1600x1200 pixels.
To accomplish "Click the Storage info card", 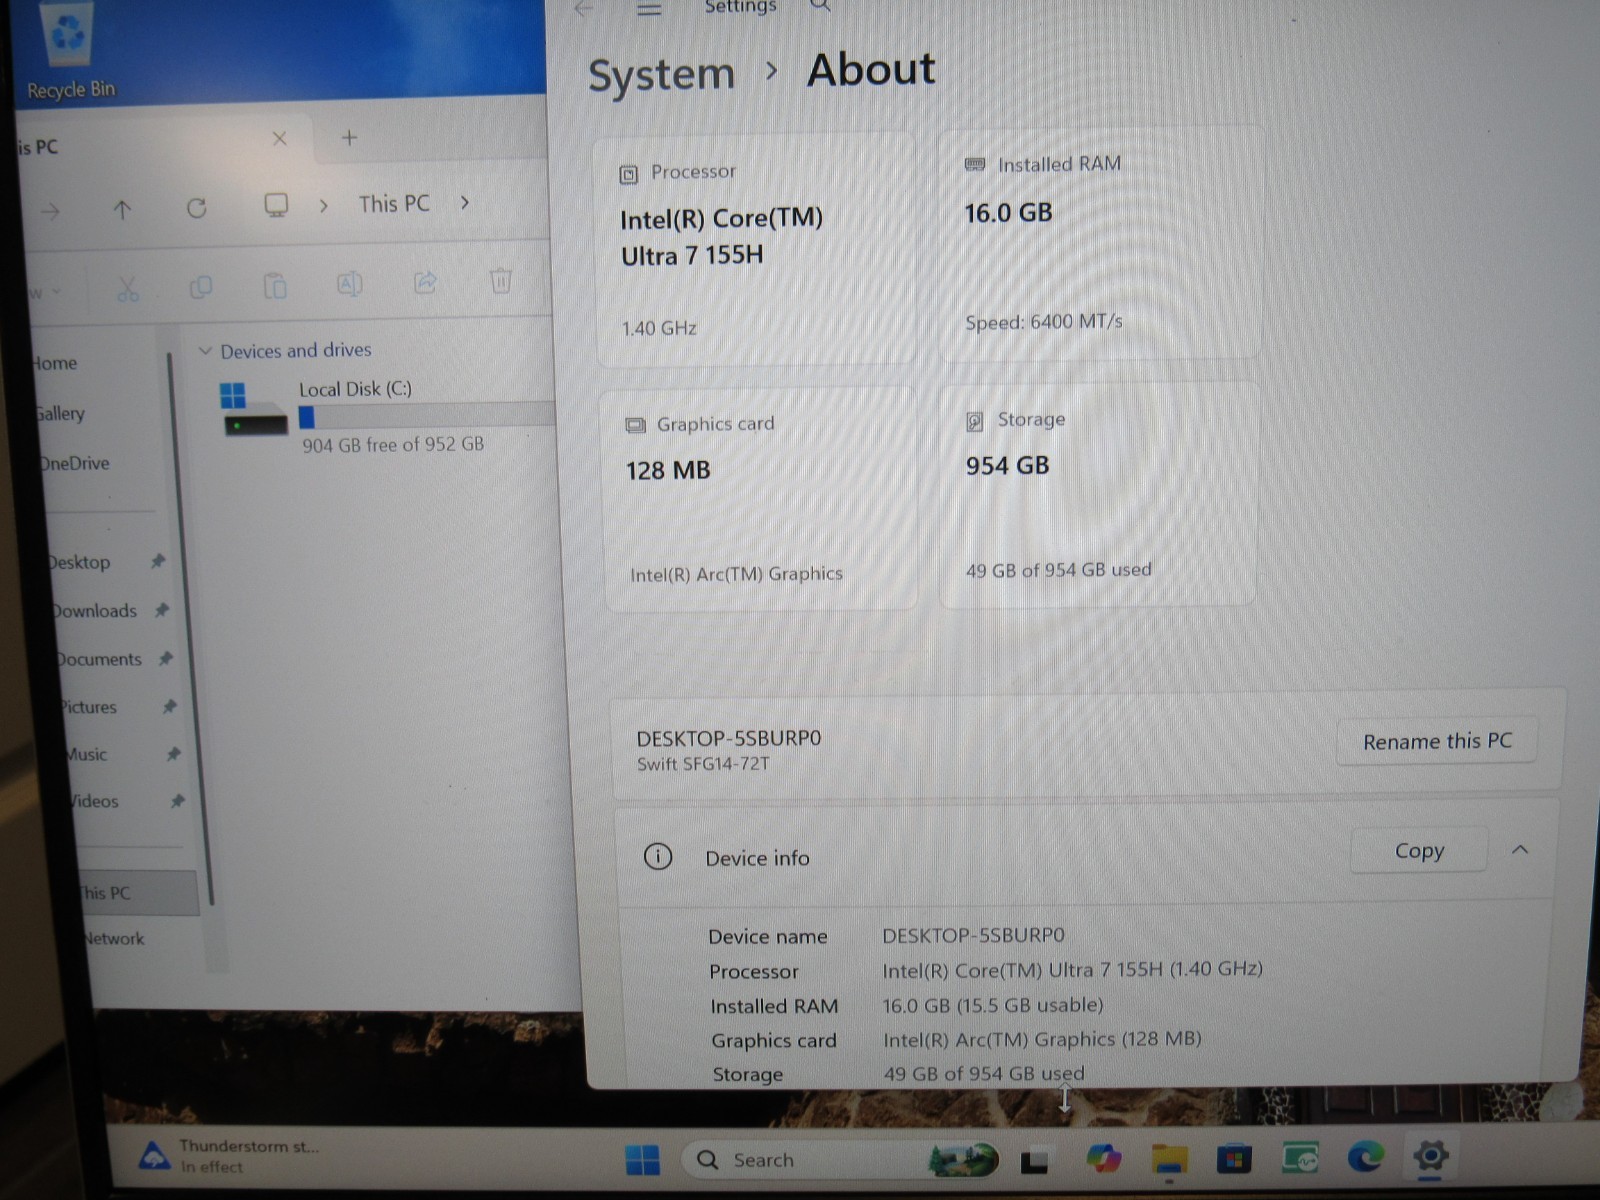I will coord(1097,494).
